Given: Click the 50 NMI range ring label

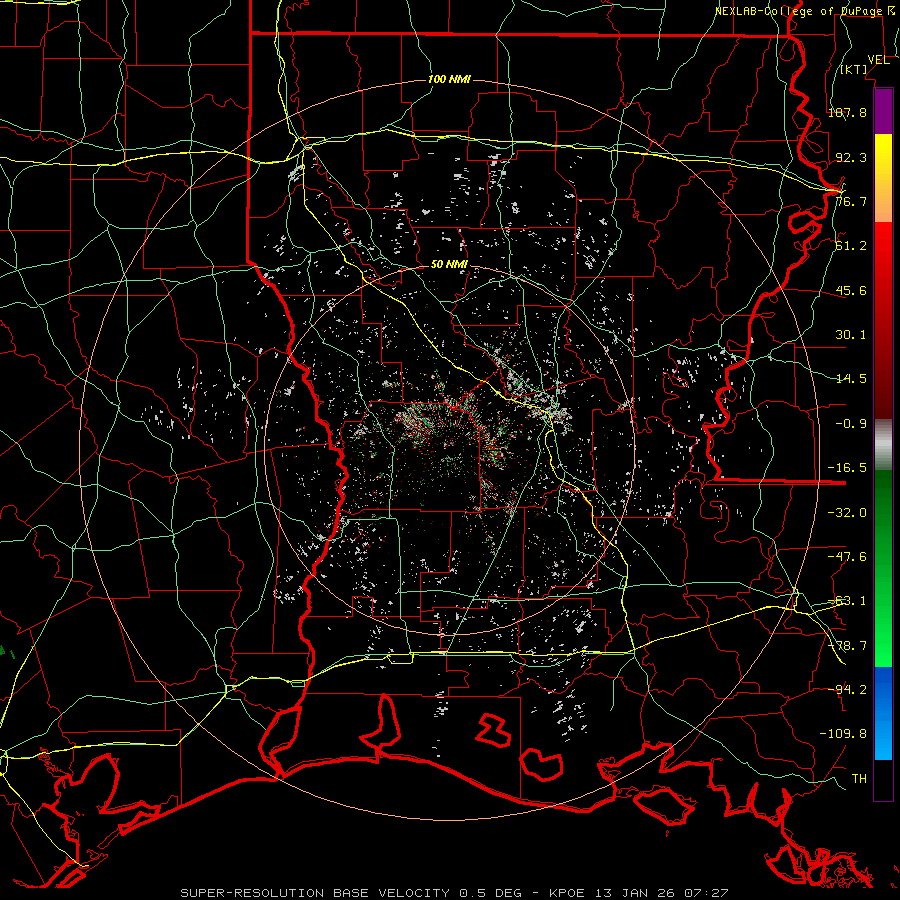Looking at the screenshot, I should point(449,265).
